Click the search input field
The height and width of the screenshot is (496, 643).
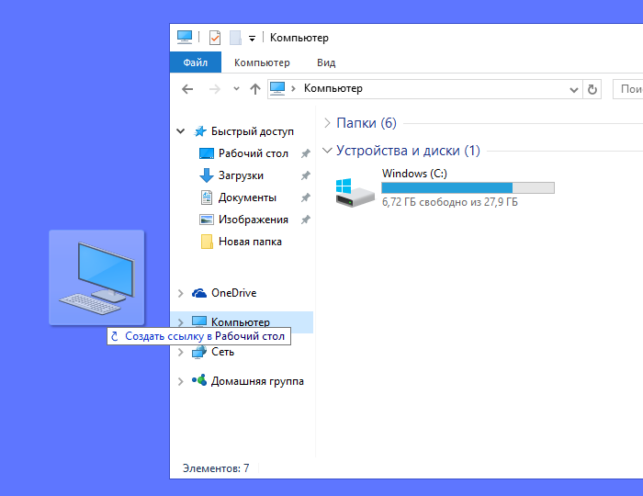pos(628,89)
